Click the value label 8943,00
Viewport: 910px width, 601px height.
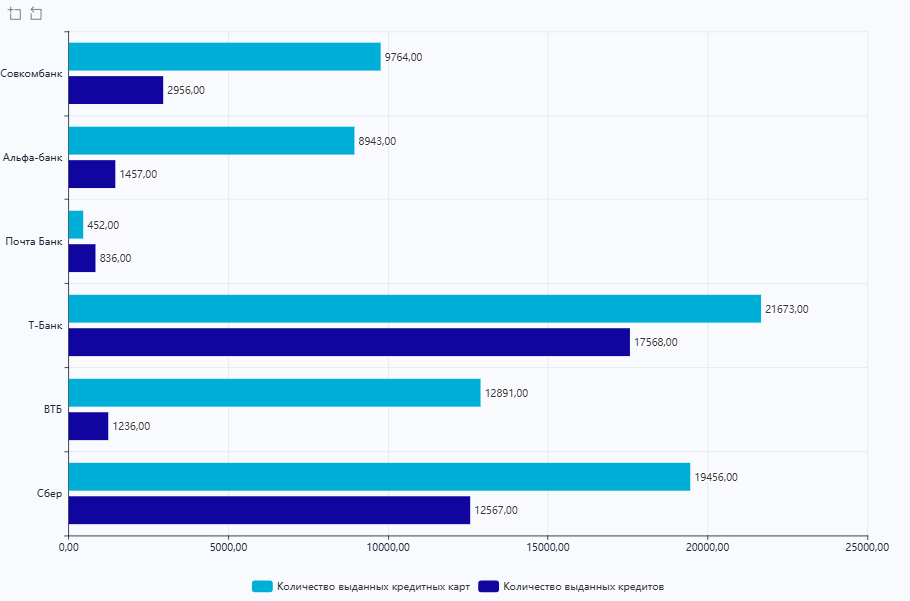point(377,142)
